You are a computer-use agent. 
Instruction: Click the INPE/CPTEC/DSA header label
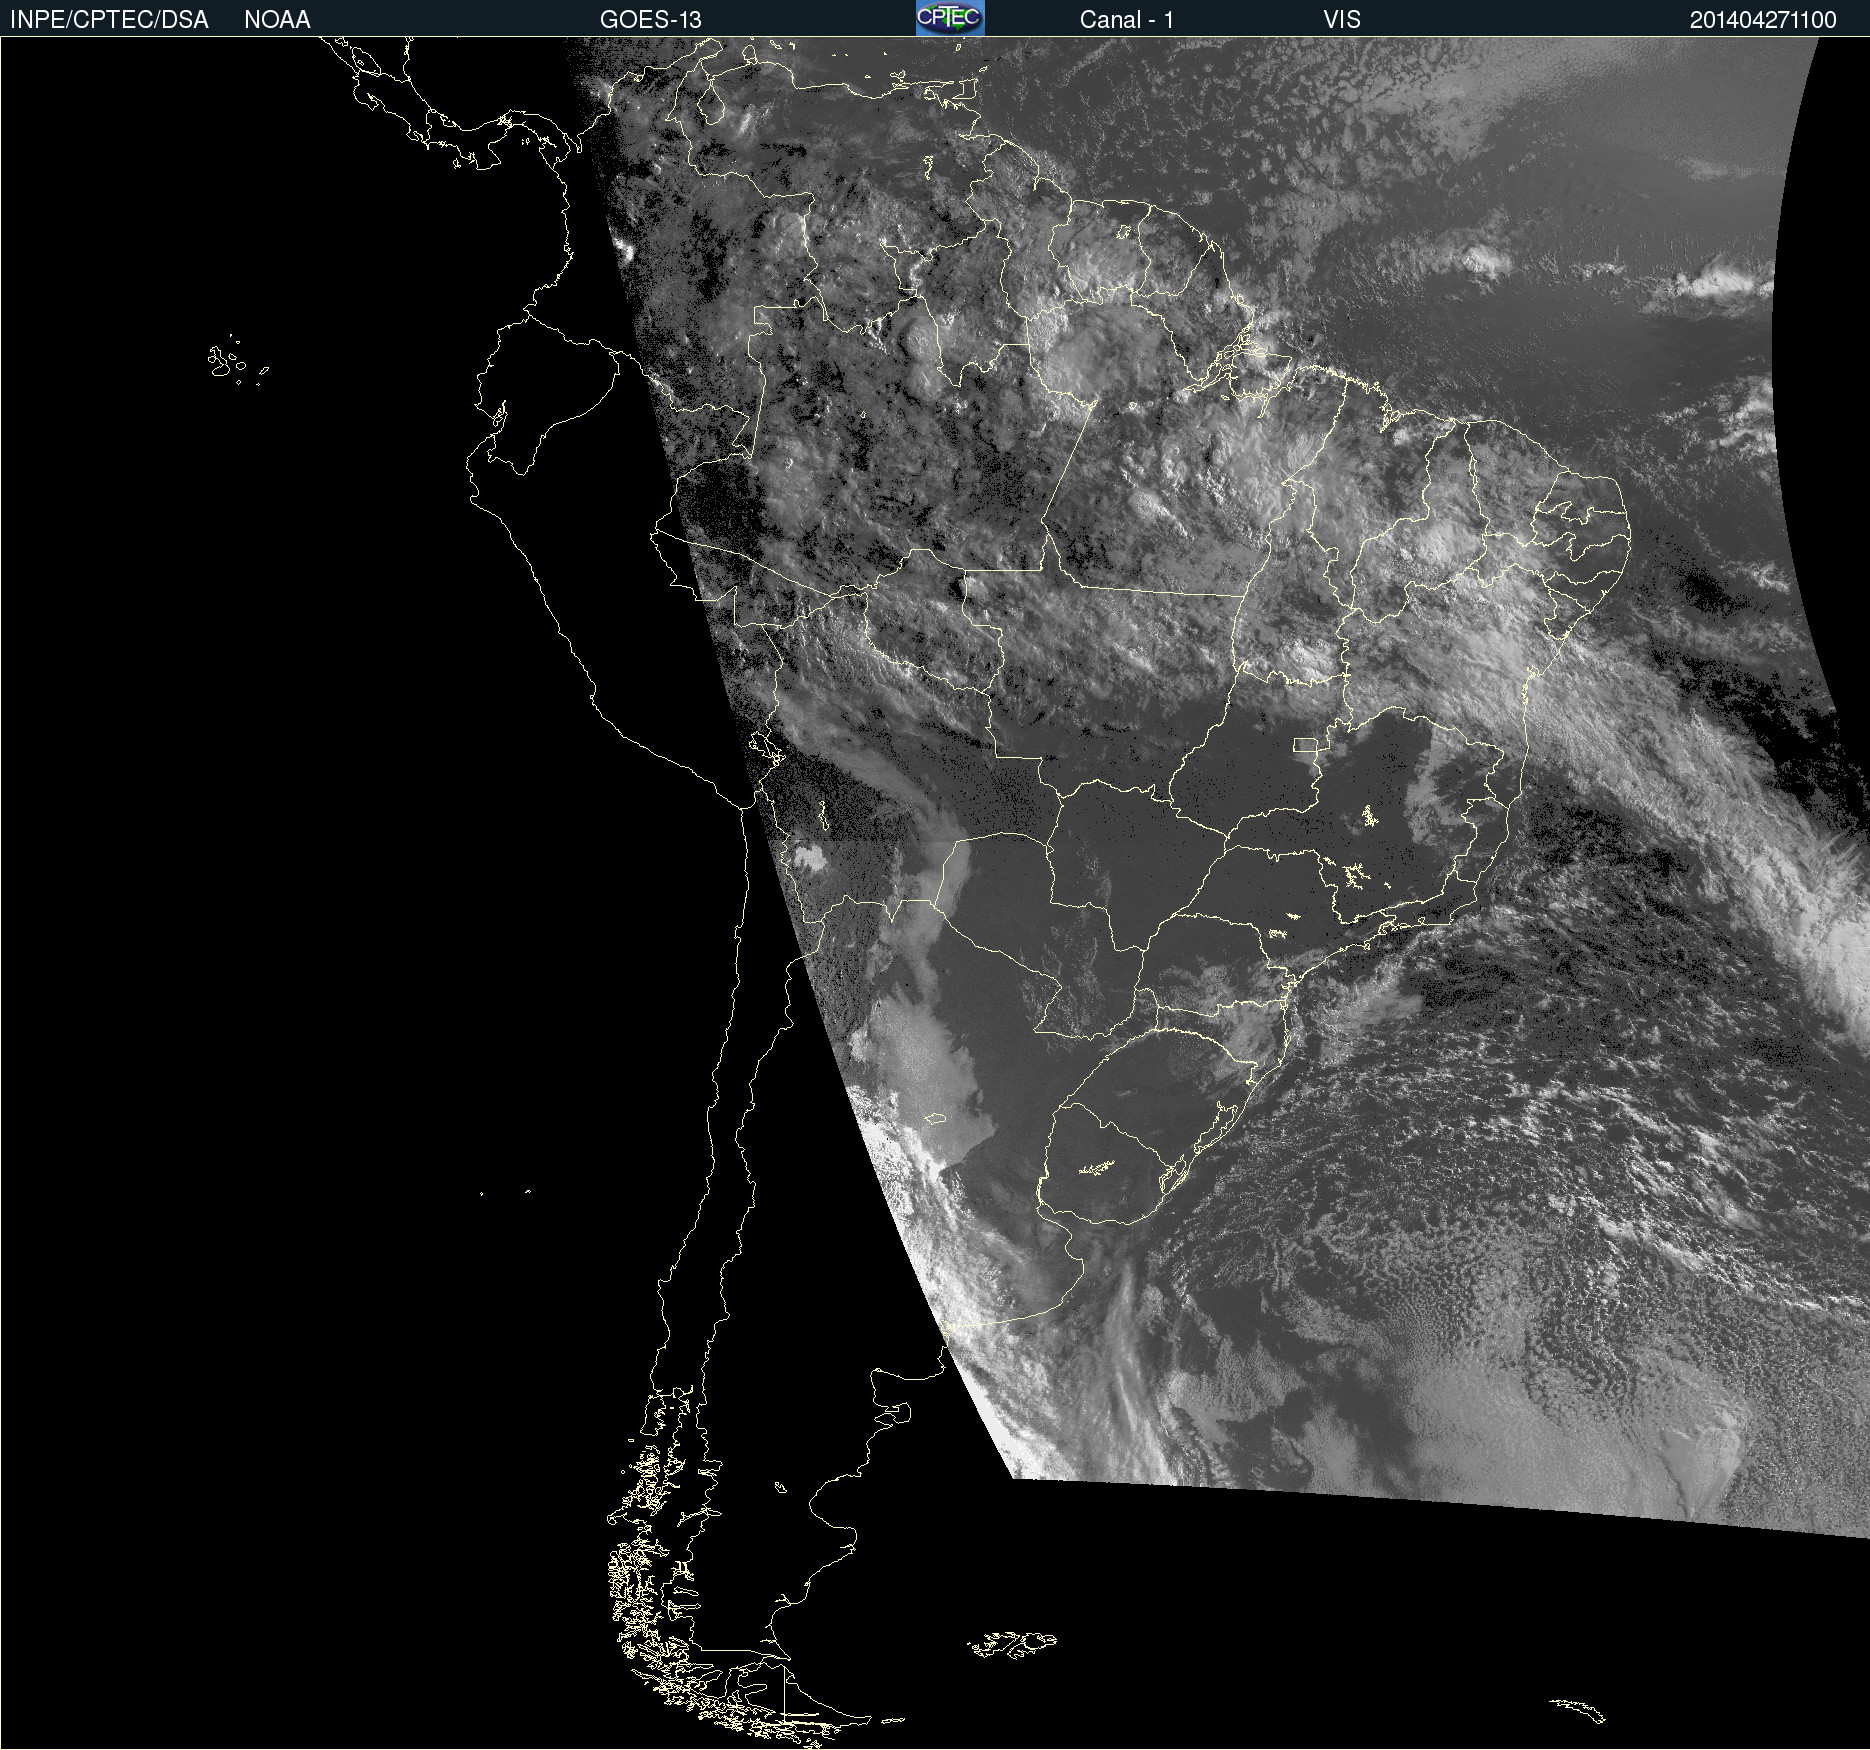coord(109,20)
